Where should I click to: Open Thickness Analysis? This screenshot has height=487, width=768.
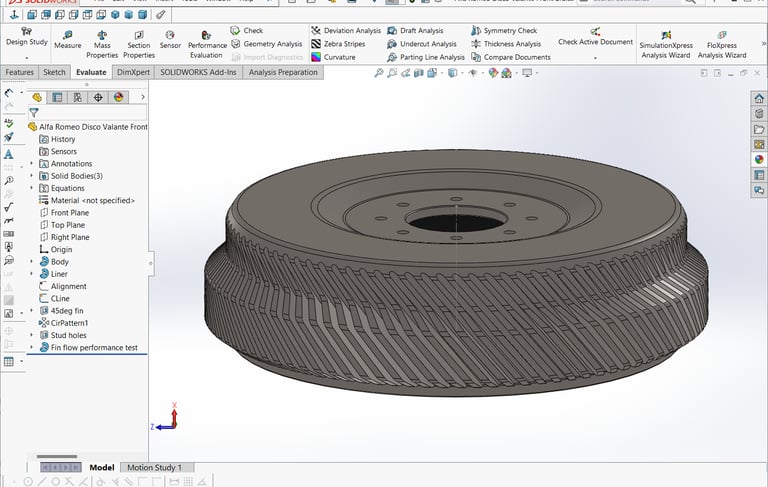[x=506, y=44]
